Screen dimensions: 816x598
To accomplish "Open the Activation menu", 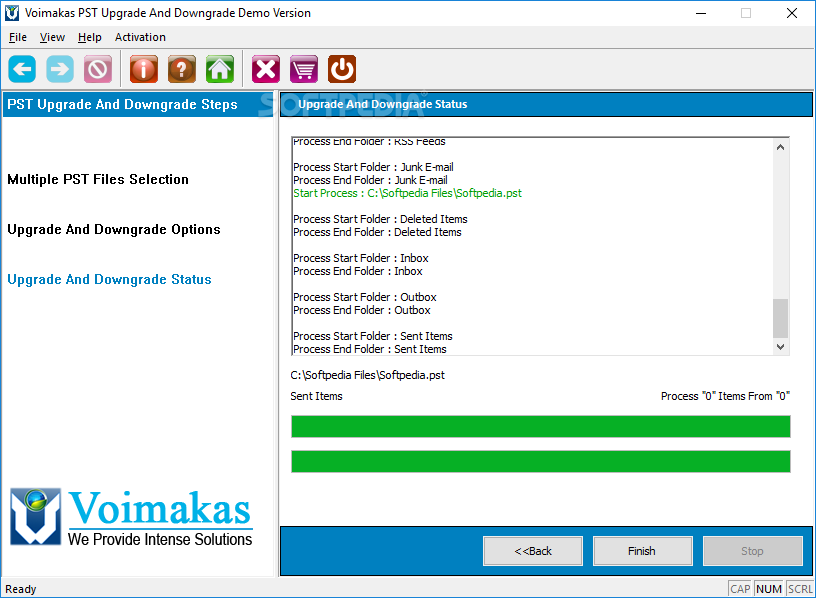I will [140, 37].
